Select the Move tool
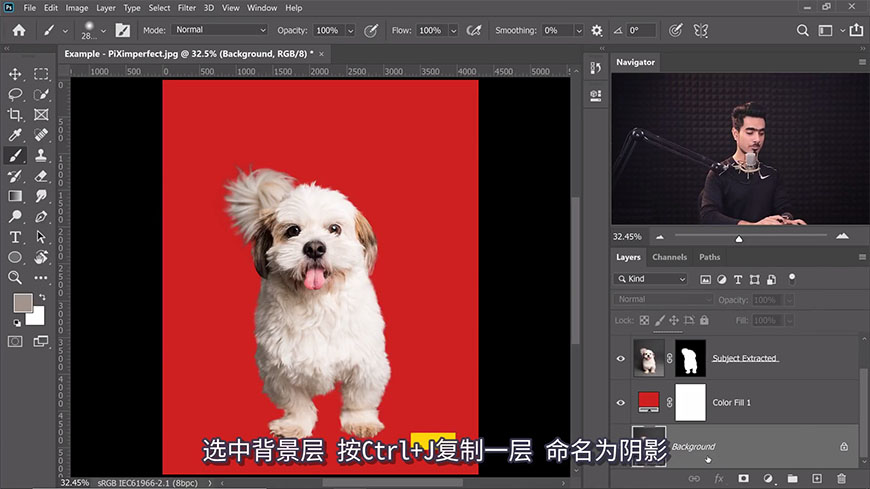870x489 pixels. (x=15, y=74)
